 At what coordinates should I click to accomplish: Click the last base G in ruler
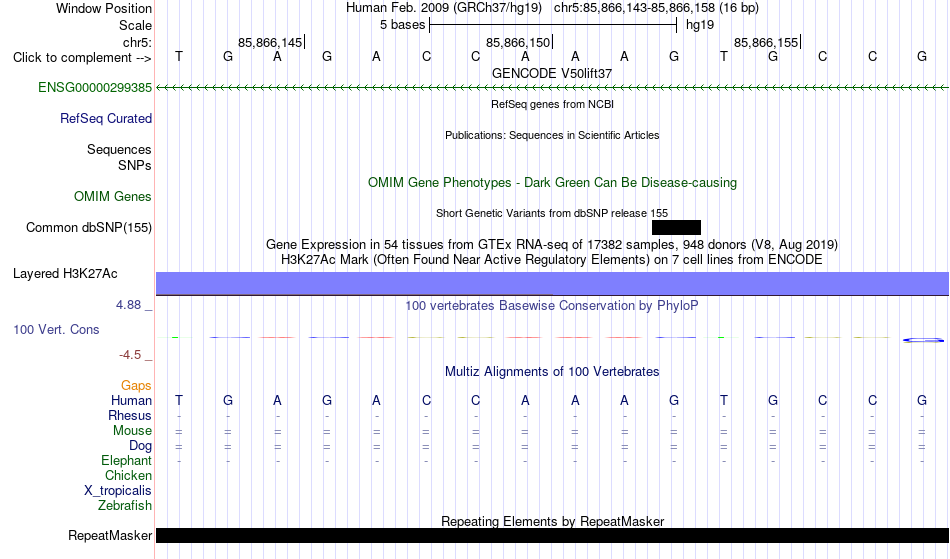(x=922, y=56)
